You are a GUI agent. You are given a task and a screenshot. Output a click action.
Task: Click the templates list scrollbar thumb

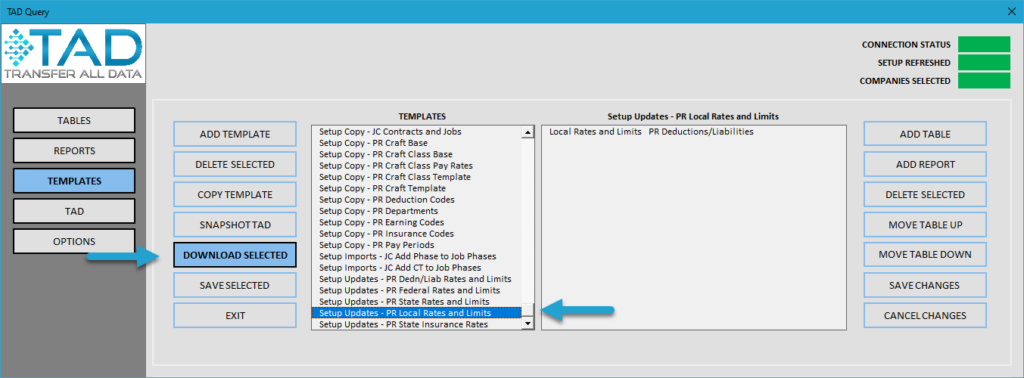(x=528, y=310)
